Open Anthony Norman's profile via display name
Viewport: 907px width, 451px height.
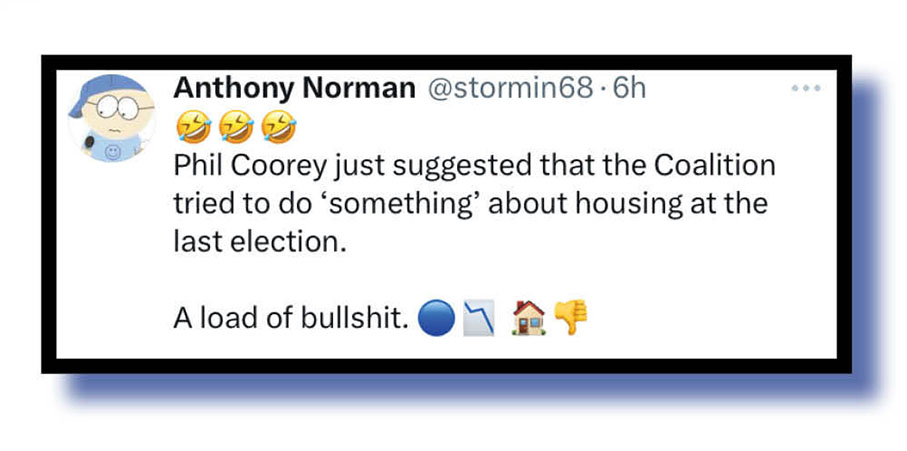point(294,88)
